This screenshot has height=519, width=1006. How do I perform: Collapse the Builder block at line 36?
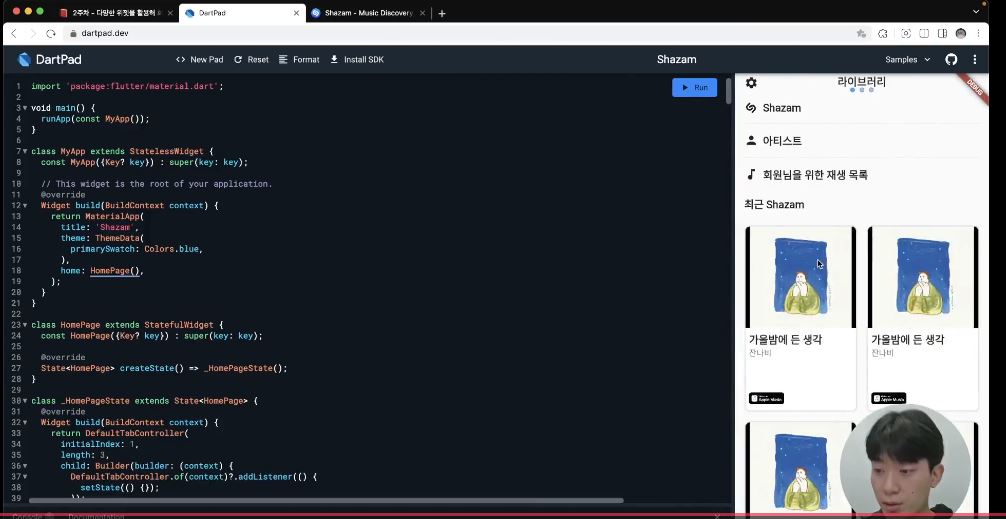[25, 466]
